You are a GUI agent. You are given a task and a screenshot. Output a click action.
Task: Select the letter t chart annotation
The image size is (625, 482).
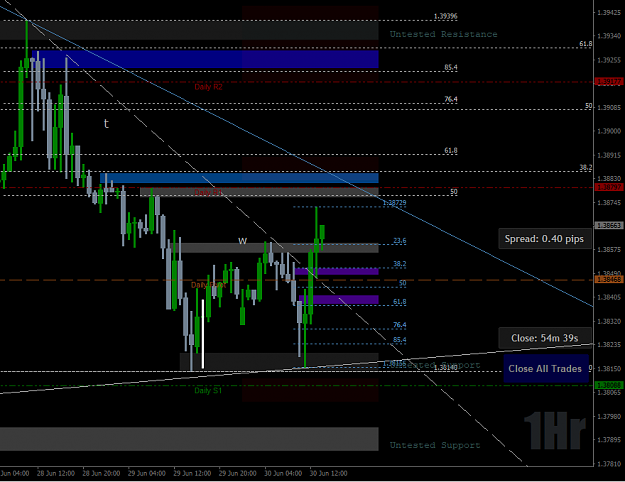(x=106, y=124)
